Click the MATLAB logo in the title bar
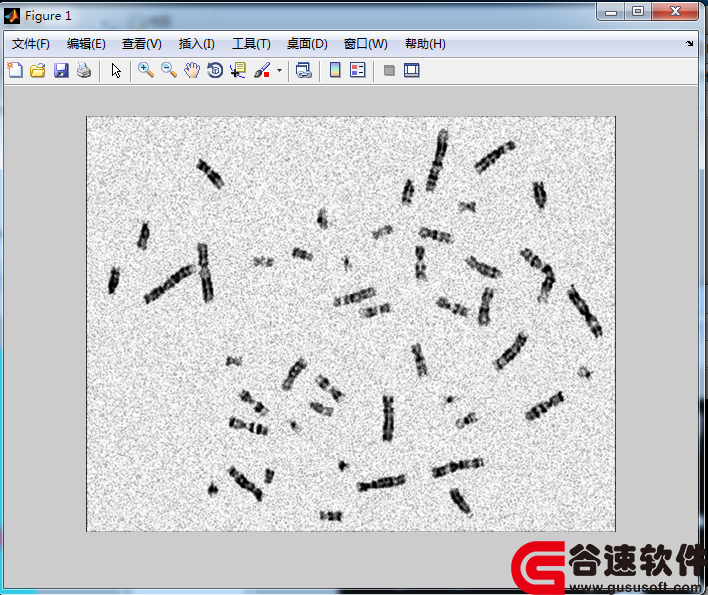Viewport: 708px width, 595px height. tap(12, 16)
